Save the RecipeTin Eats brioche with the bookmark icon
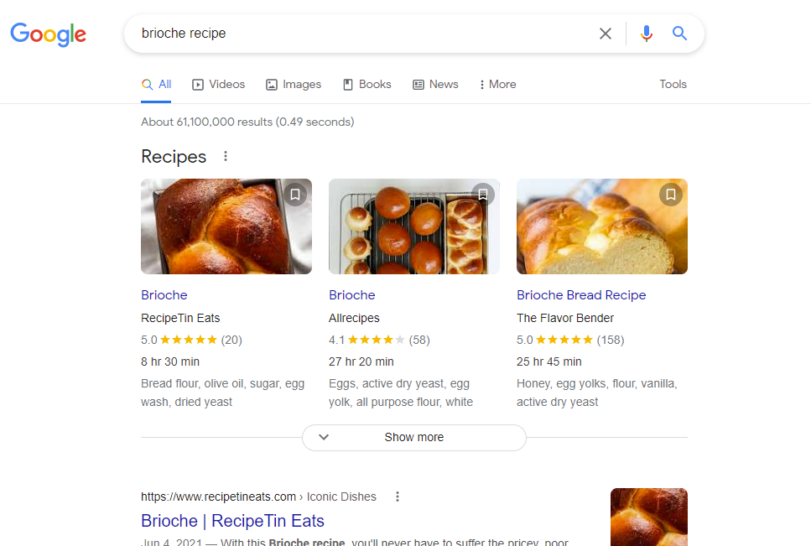This screenshot has width=811, height=546. tap(295, 194)
